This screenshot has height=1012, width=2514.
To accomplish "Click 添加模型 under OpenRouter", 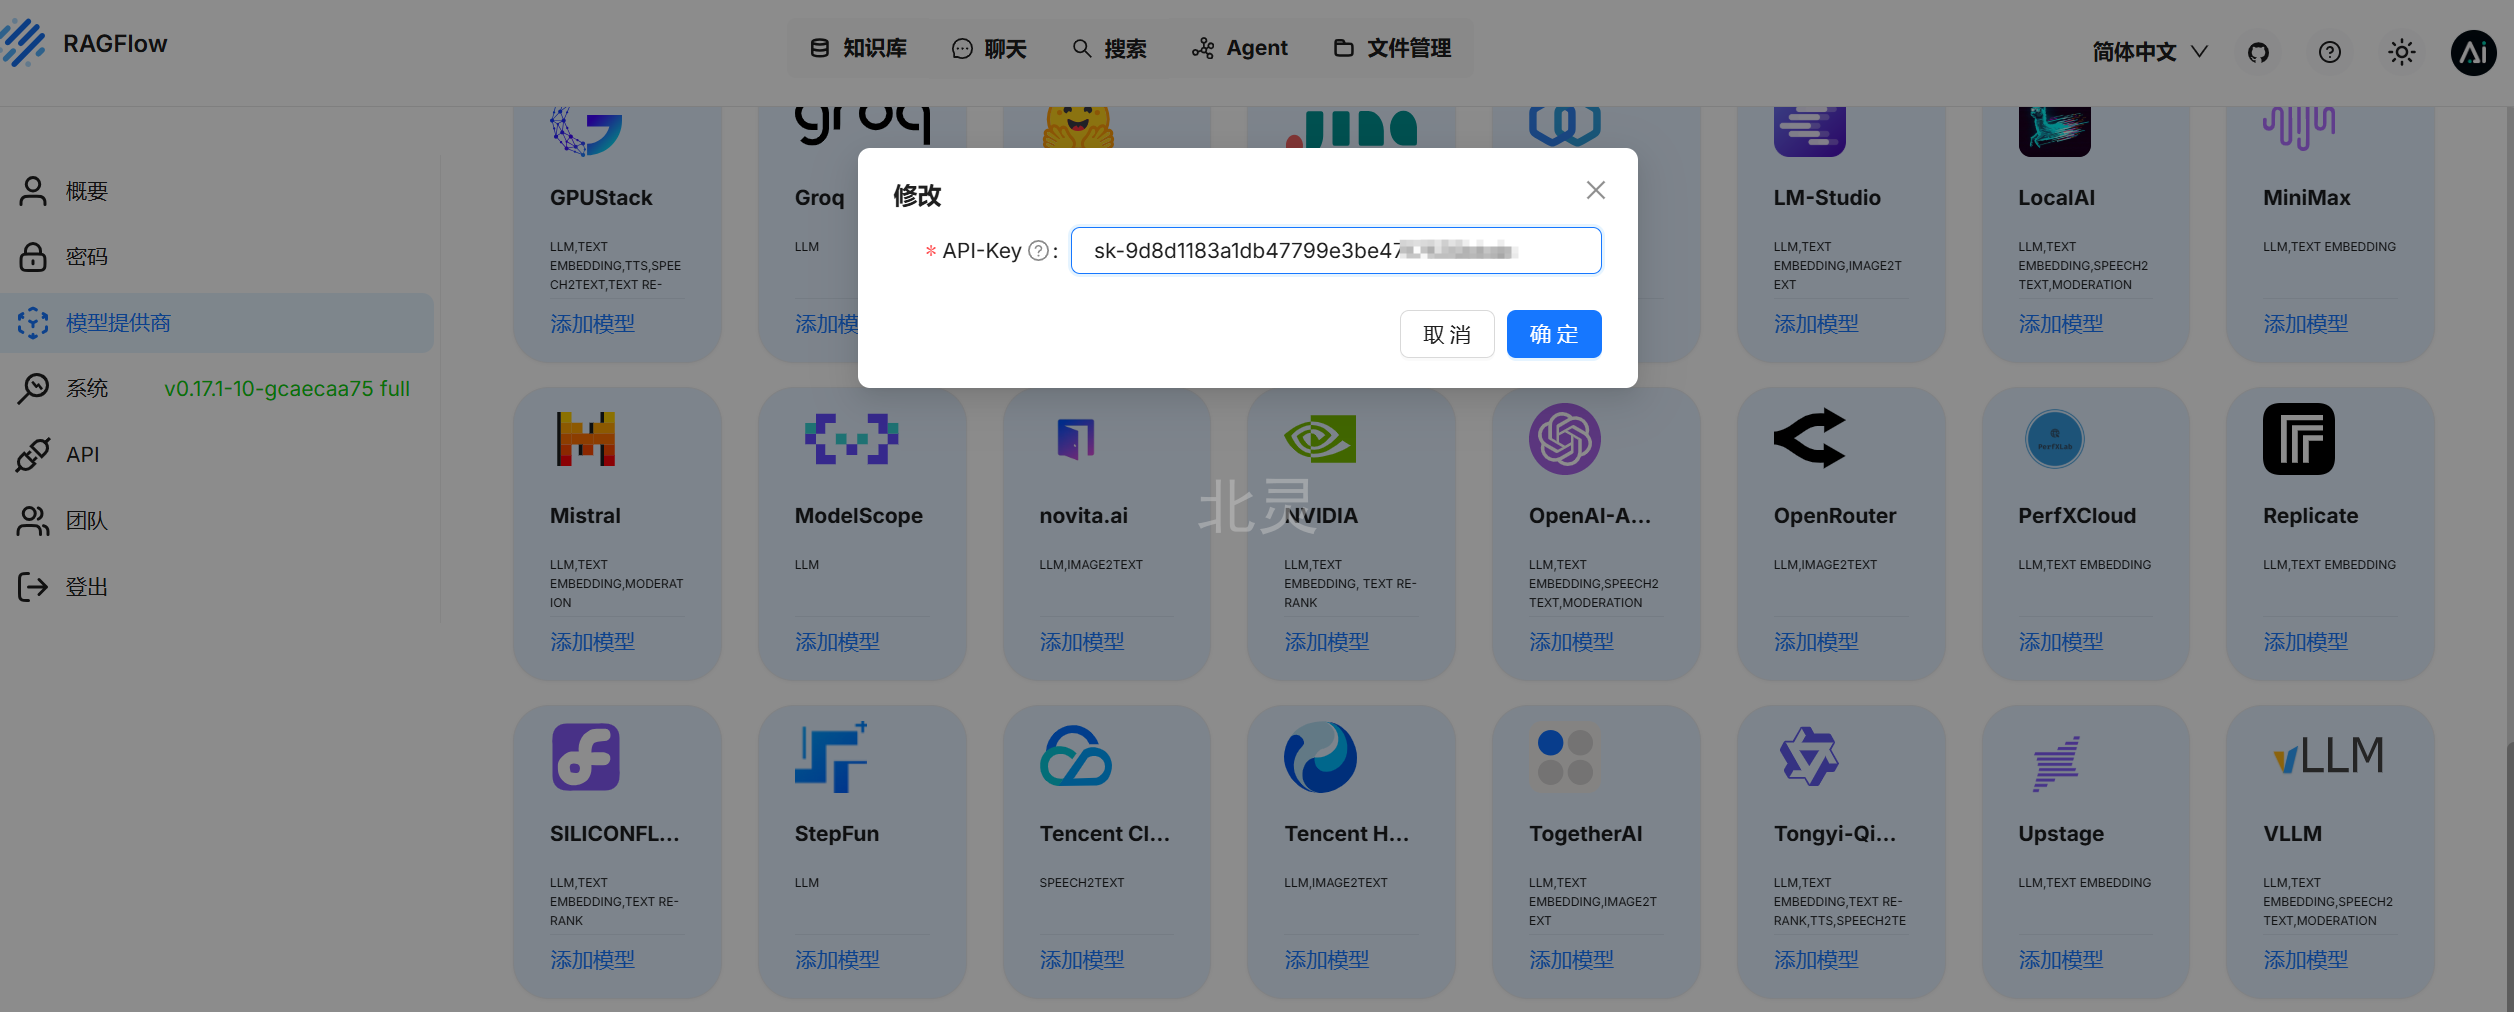I will click(x=1816, y=642).
